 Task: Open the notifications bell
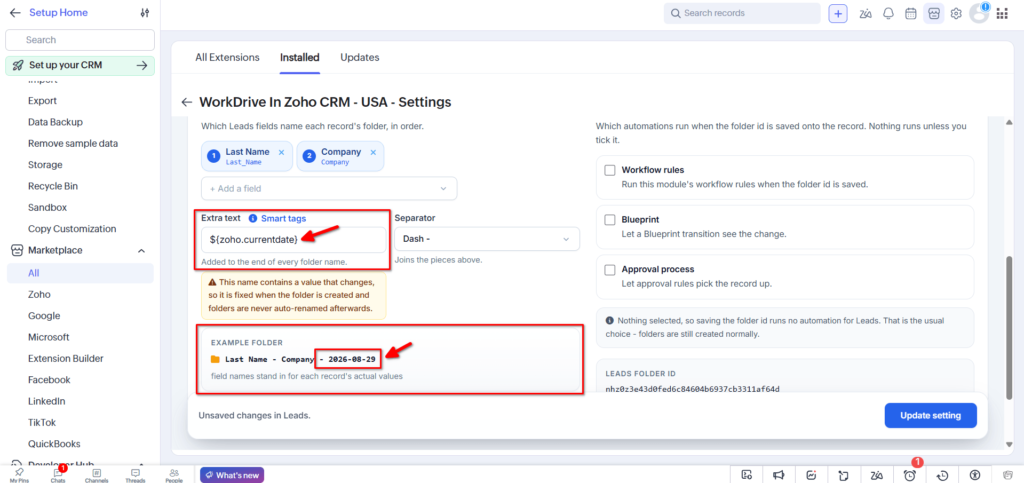[x=888, y=14]
